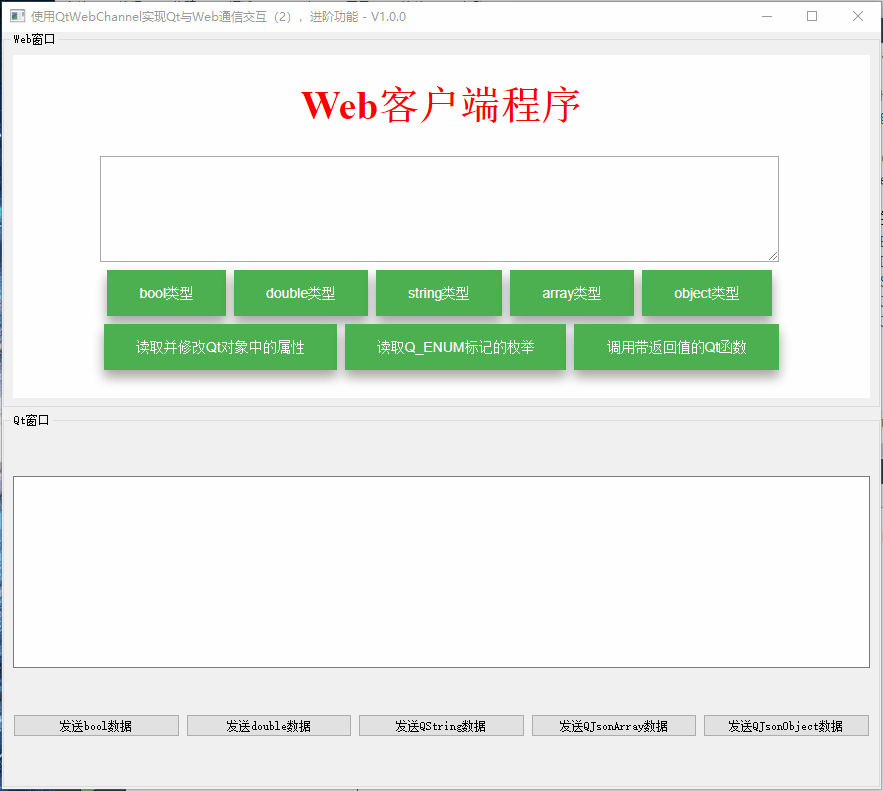Click the 发送double数据 button
This screenshot has width=883, height=791.
(x=268, y=725)
